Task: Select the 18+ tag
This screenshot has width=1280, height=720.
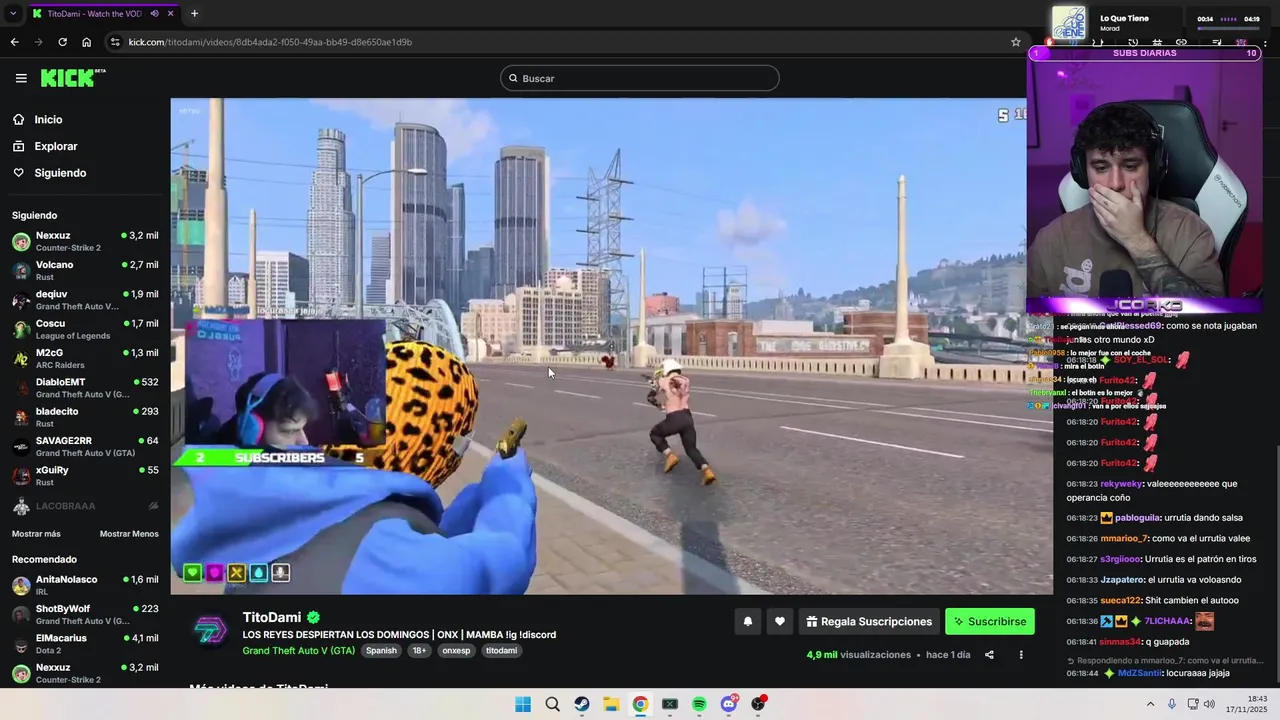Action: [x=419, y=650]
